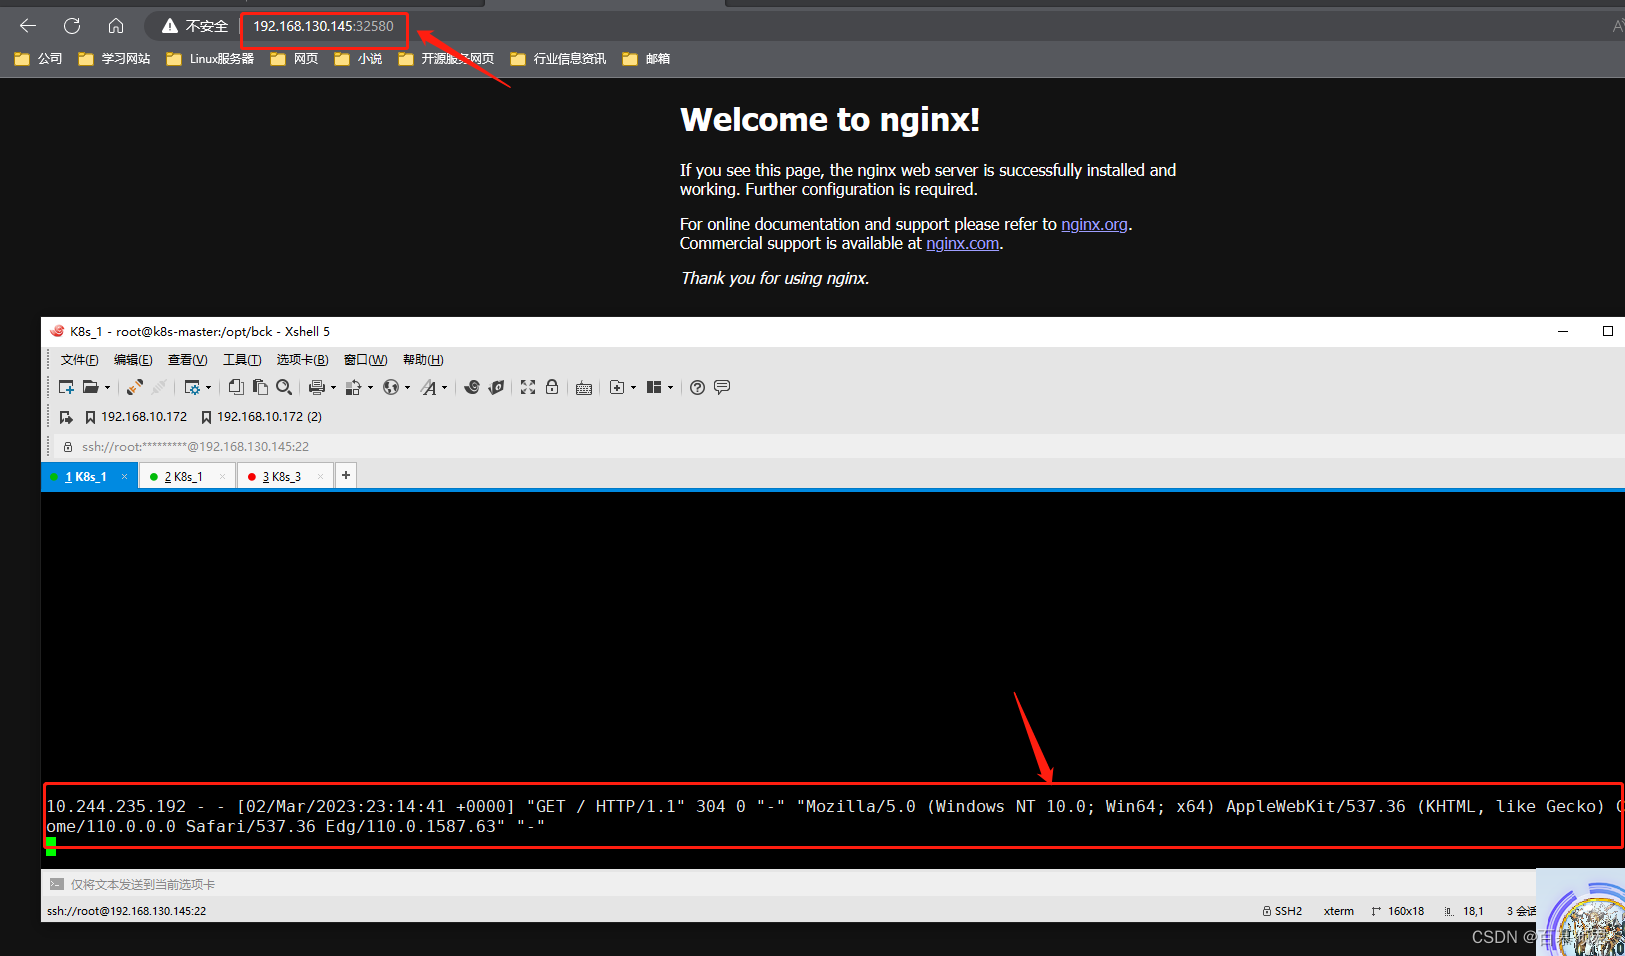Click the Xshell ssh address field
Screen dimensions: 1625x956
pyautogui.click(x=195, y=447)
